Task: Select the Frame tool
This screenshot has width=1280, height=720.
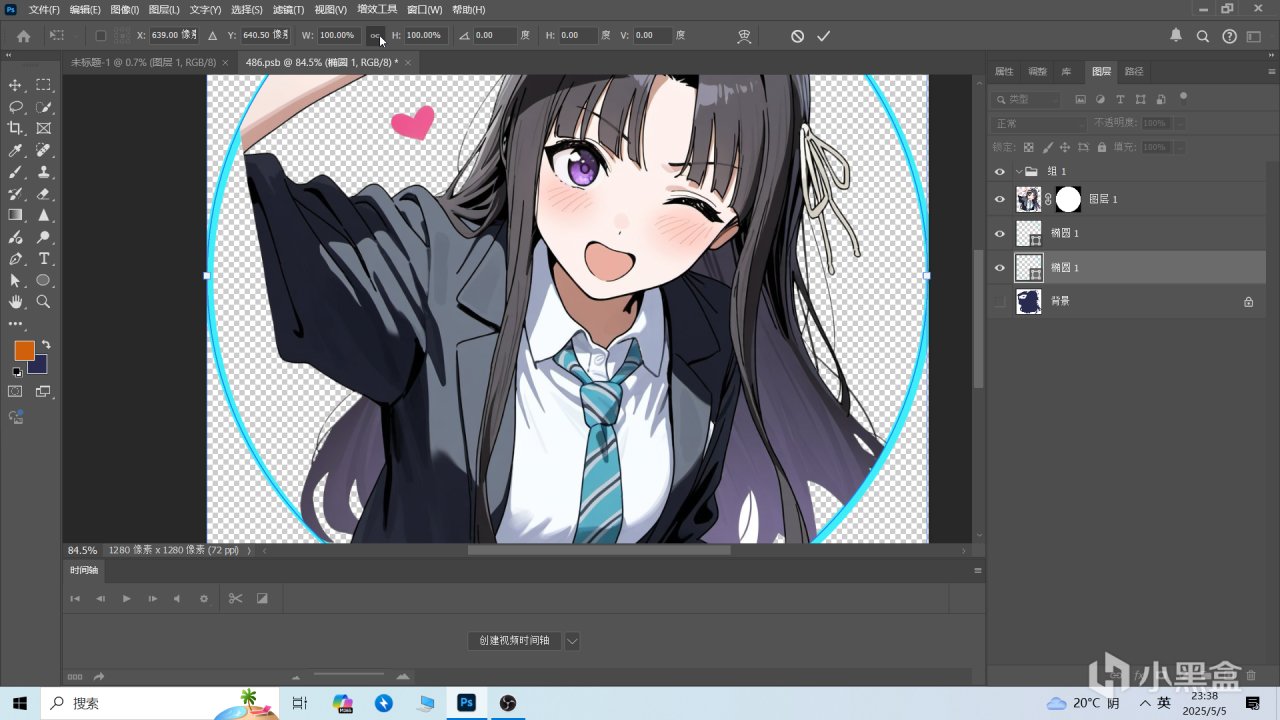Action: click(44, 128)
